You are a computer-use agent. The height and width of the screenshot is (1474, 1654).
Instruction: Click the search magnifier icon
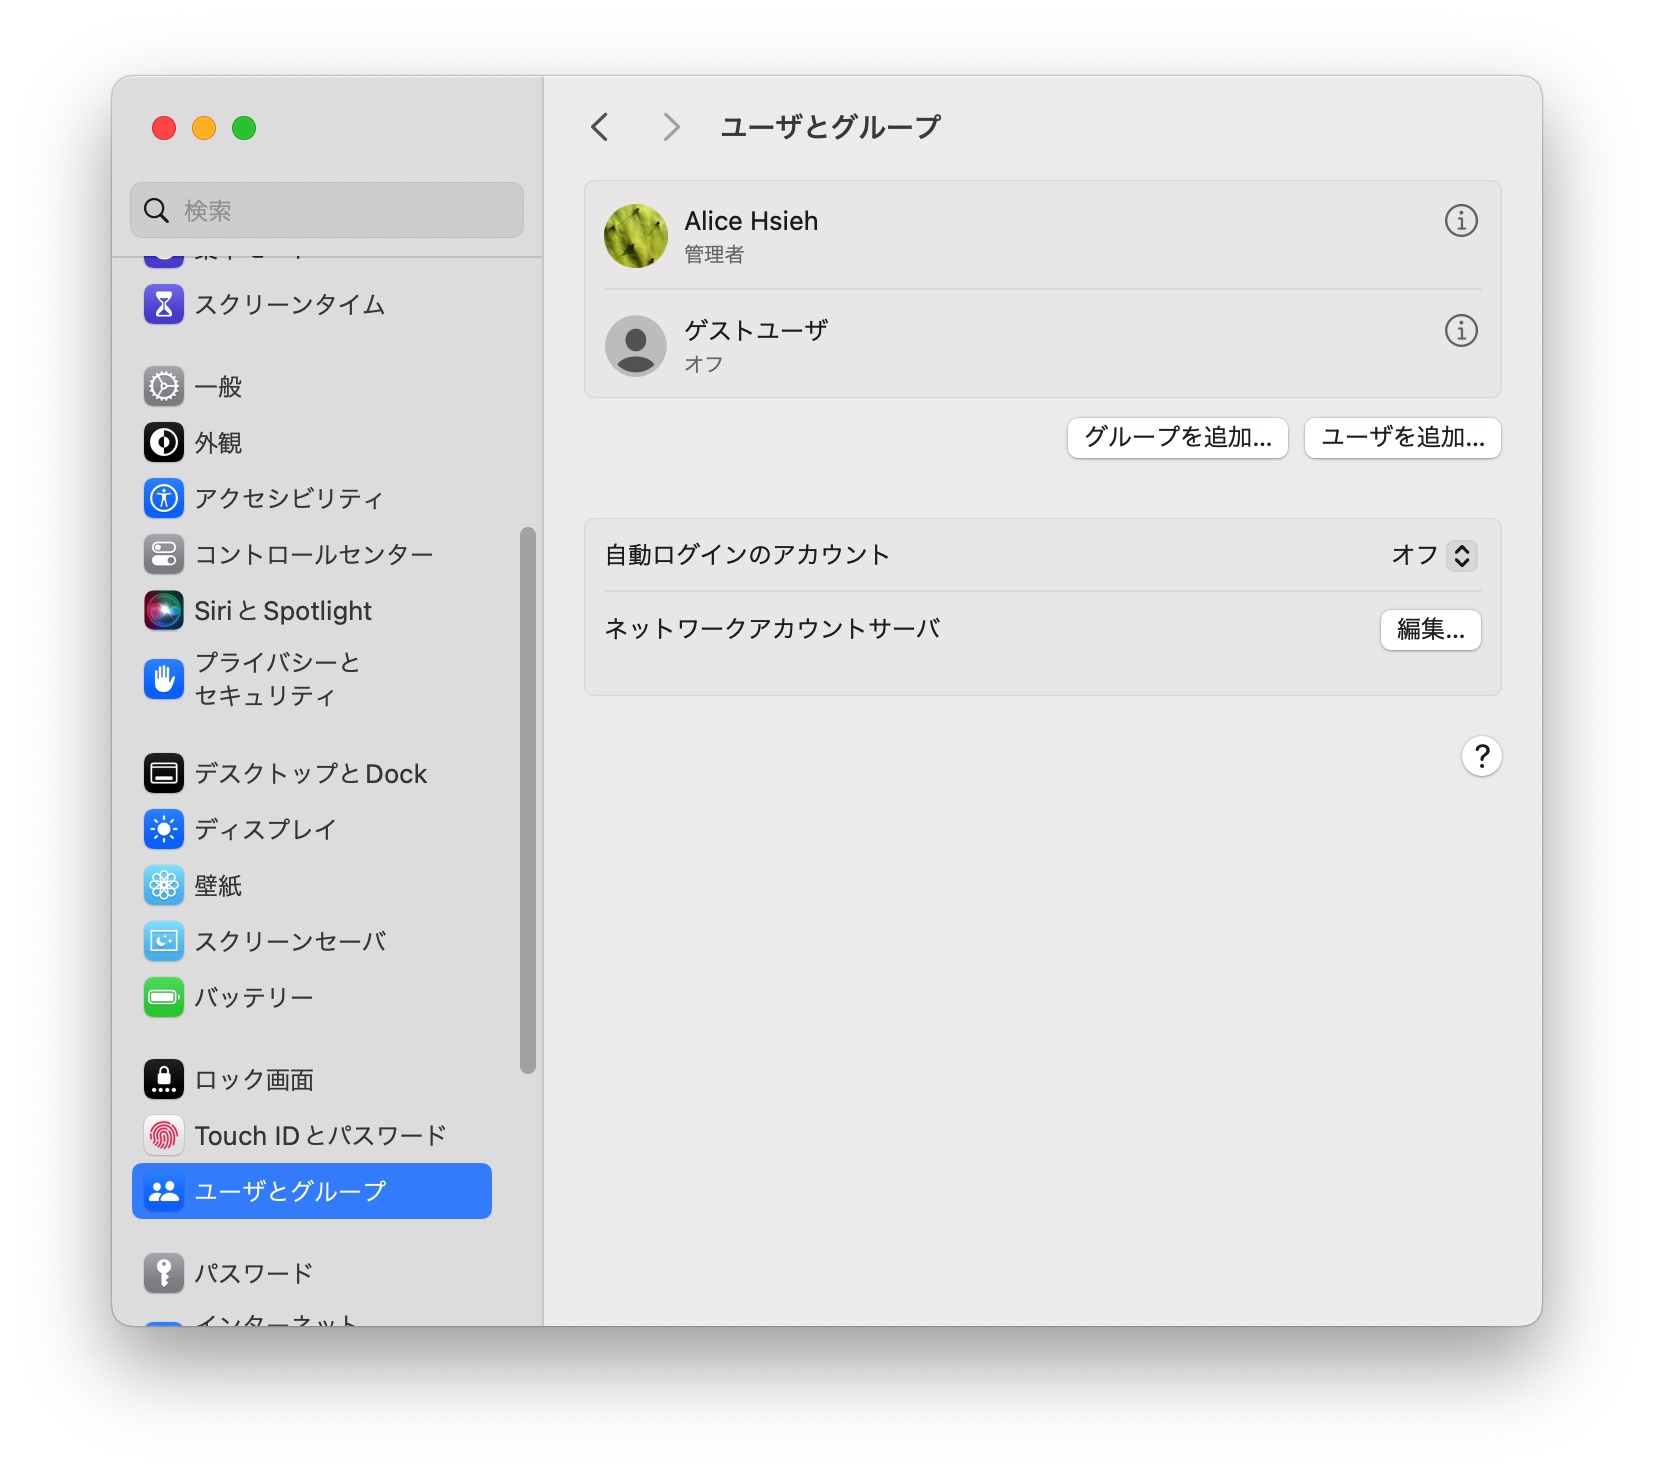(156, 210)
